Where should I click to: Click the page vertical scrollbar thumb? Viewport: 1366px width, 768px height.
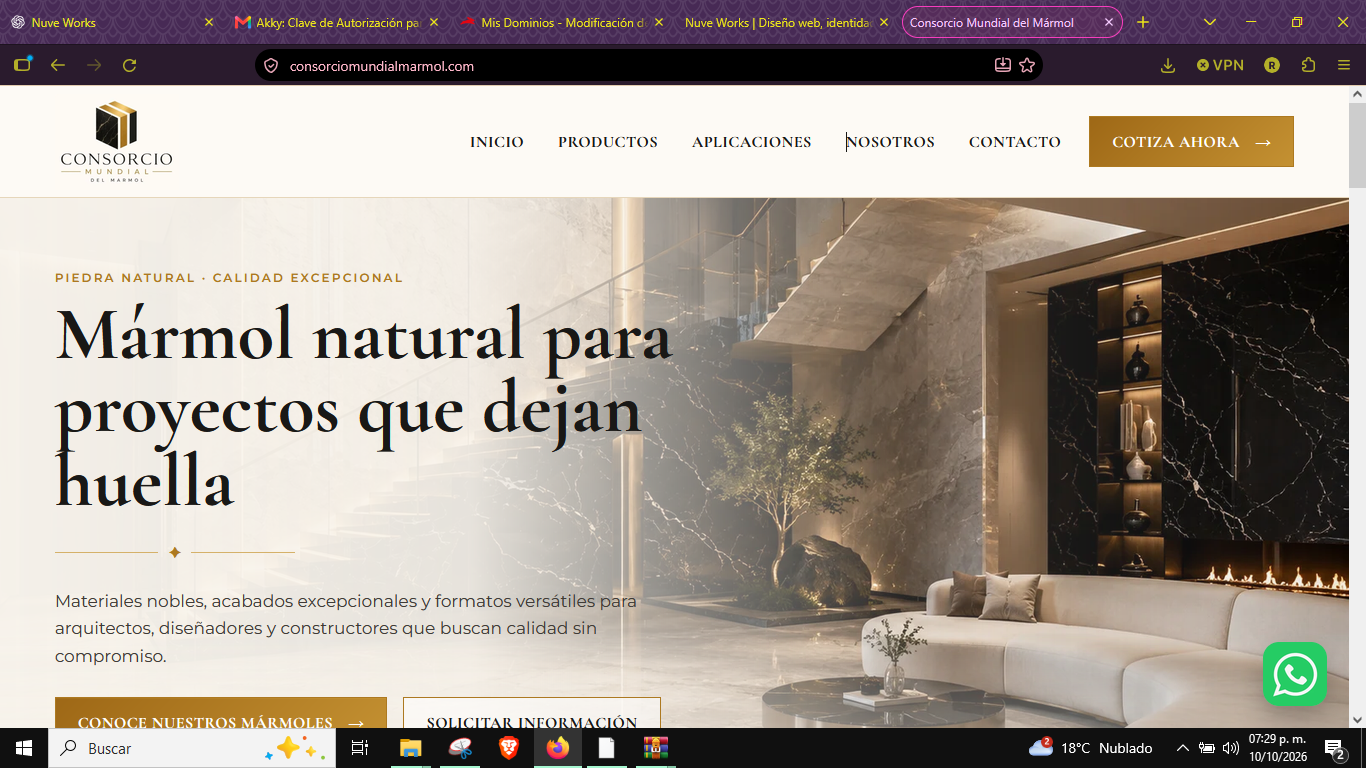1357,145
